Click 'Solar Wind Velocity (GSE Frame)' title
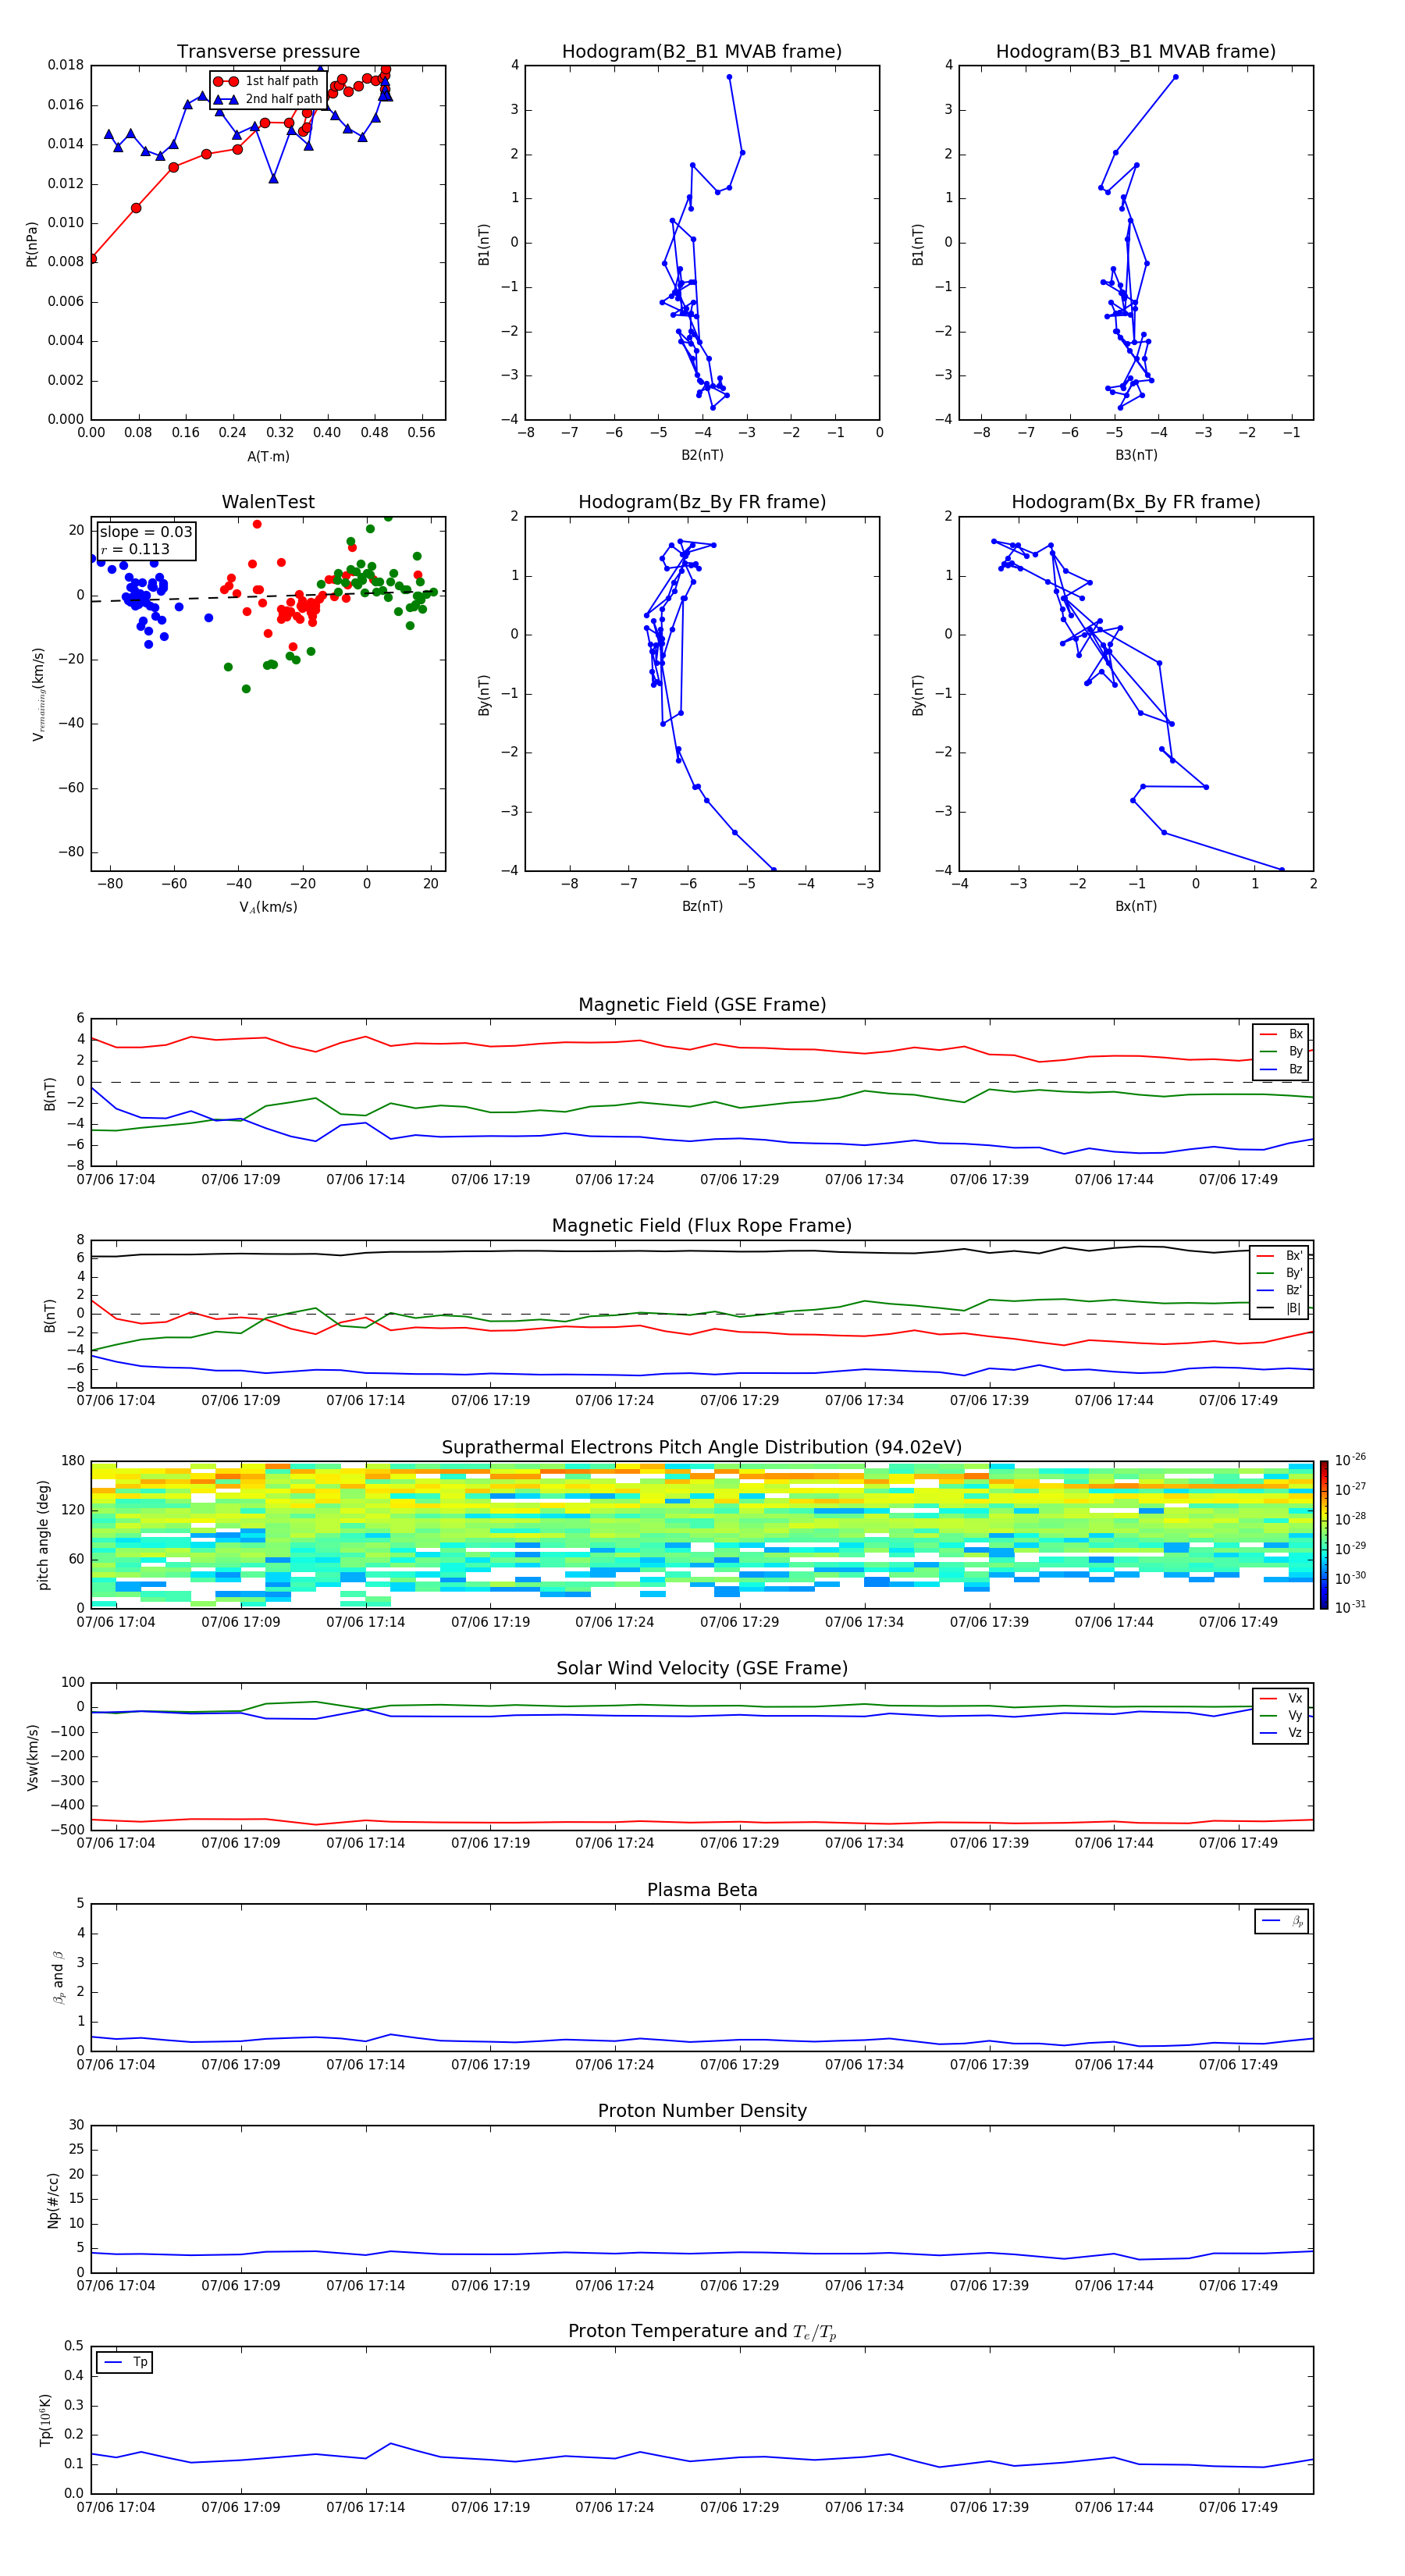 pos(702,1668)
